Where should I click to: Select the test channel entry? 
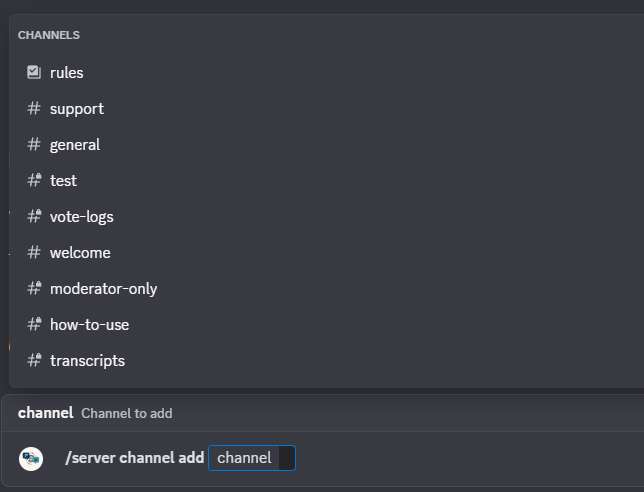(63, 180)
